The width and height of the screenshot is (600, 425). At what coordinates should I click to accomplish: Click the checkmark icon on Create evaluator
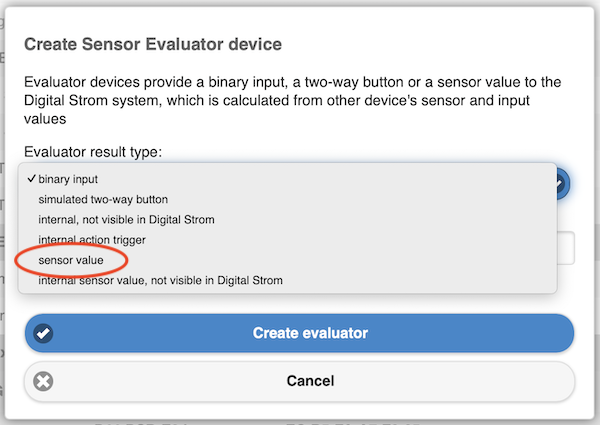tap(43, 333)
